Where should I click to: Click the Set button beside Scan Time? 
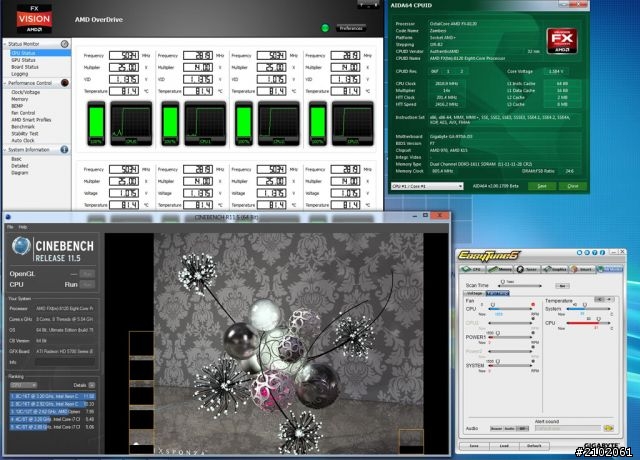pyautogui.click(x=562, y=286)
